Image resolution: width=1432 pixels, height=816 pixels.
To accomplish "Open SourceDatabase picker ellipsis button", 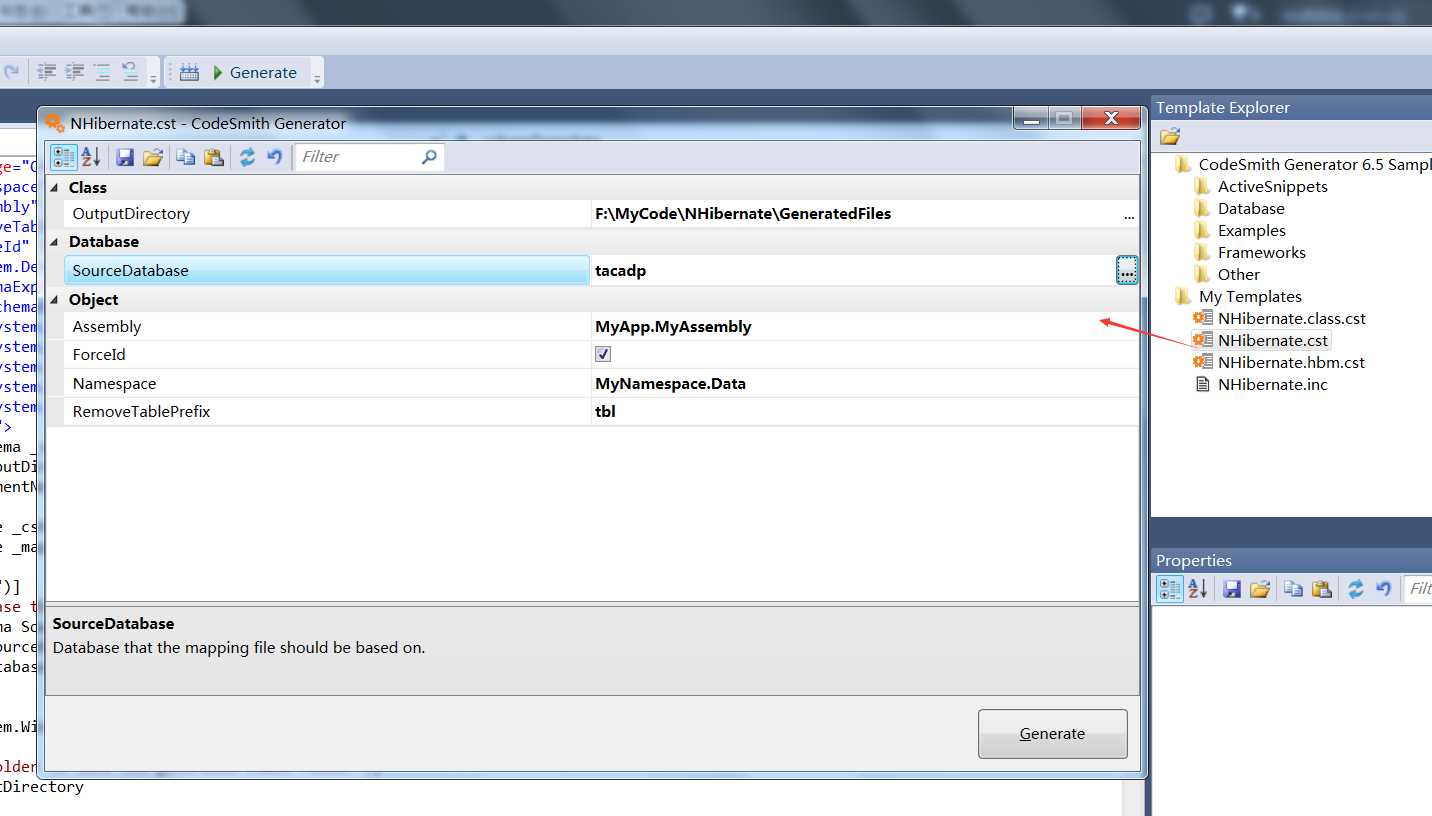I will point(1127,270).
